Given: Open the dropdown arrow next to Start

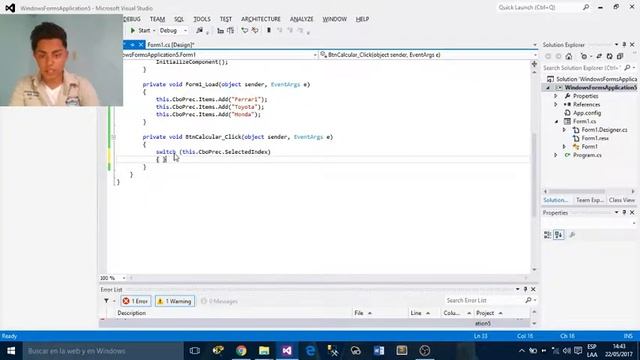Looking at the screenshot, I should coord(154,31).
